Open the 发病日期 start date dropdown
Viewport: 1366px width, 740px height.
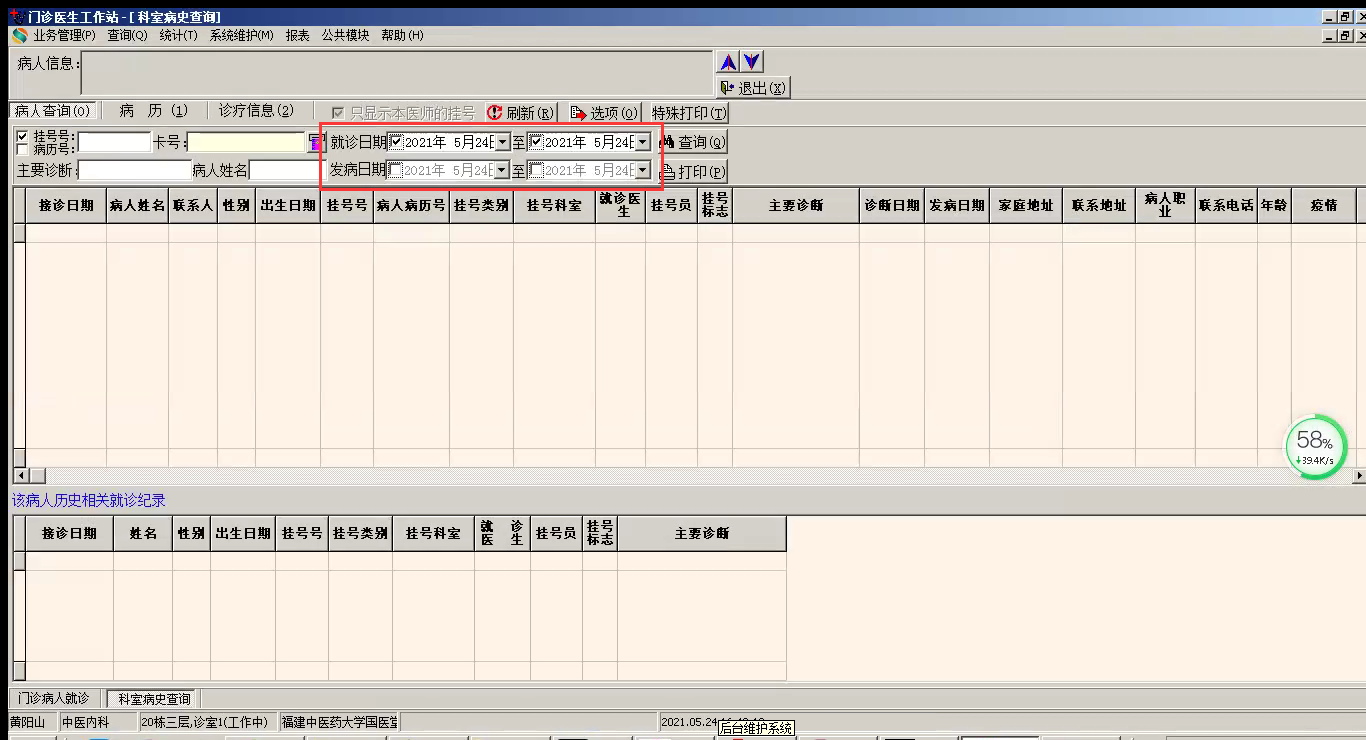pyautogui.click(x=502, y=170)
